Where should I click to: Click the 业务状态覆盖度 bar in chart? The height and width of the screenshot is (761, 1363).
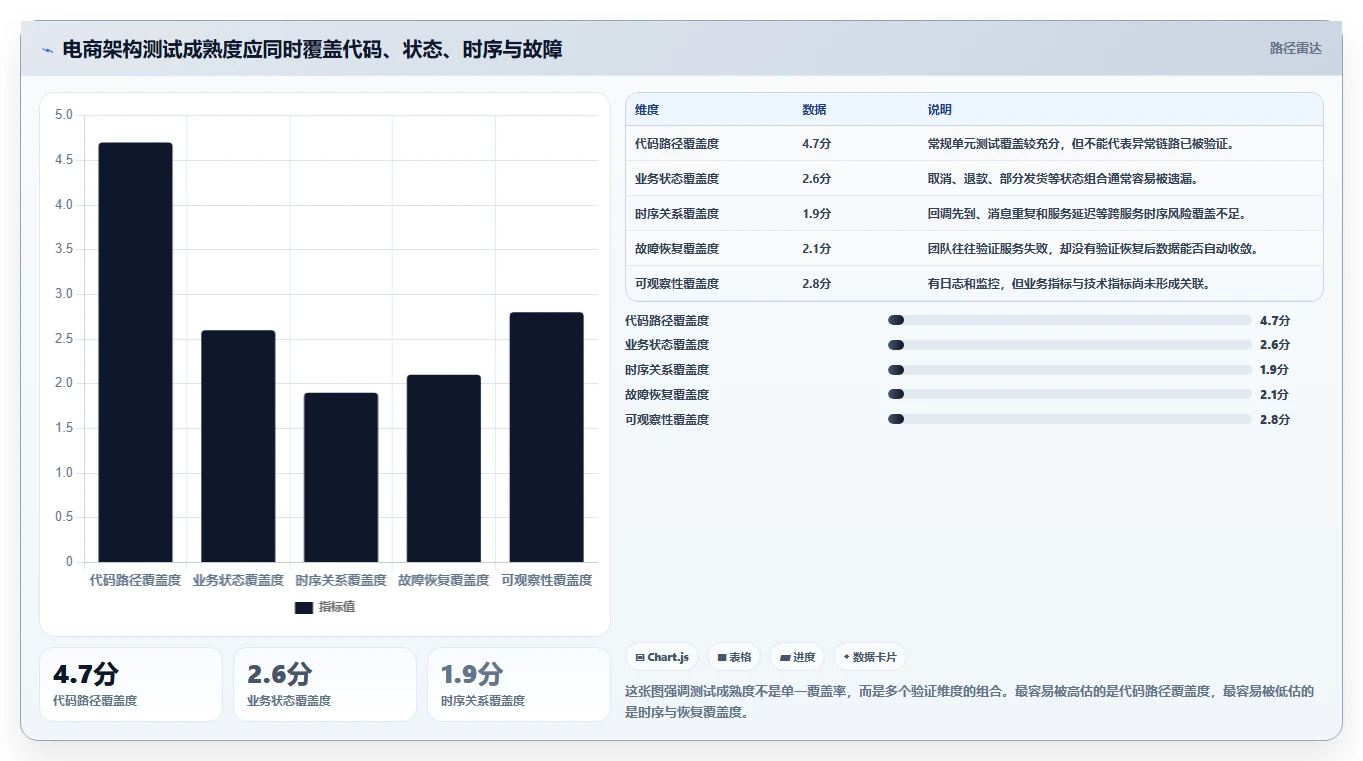tap(238, 446)
